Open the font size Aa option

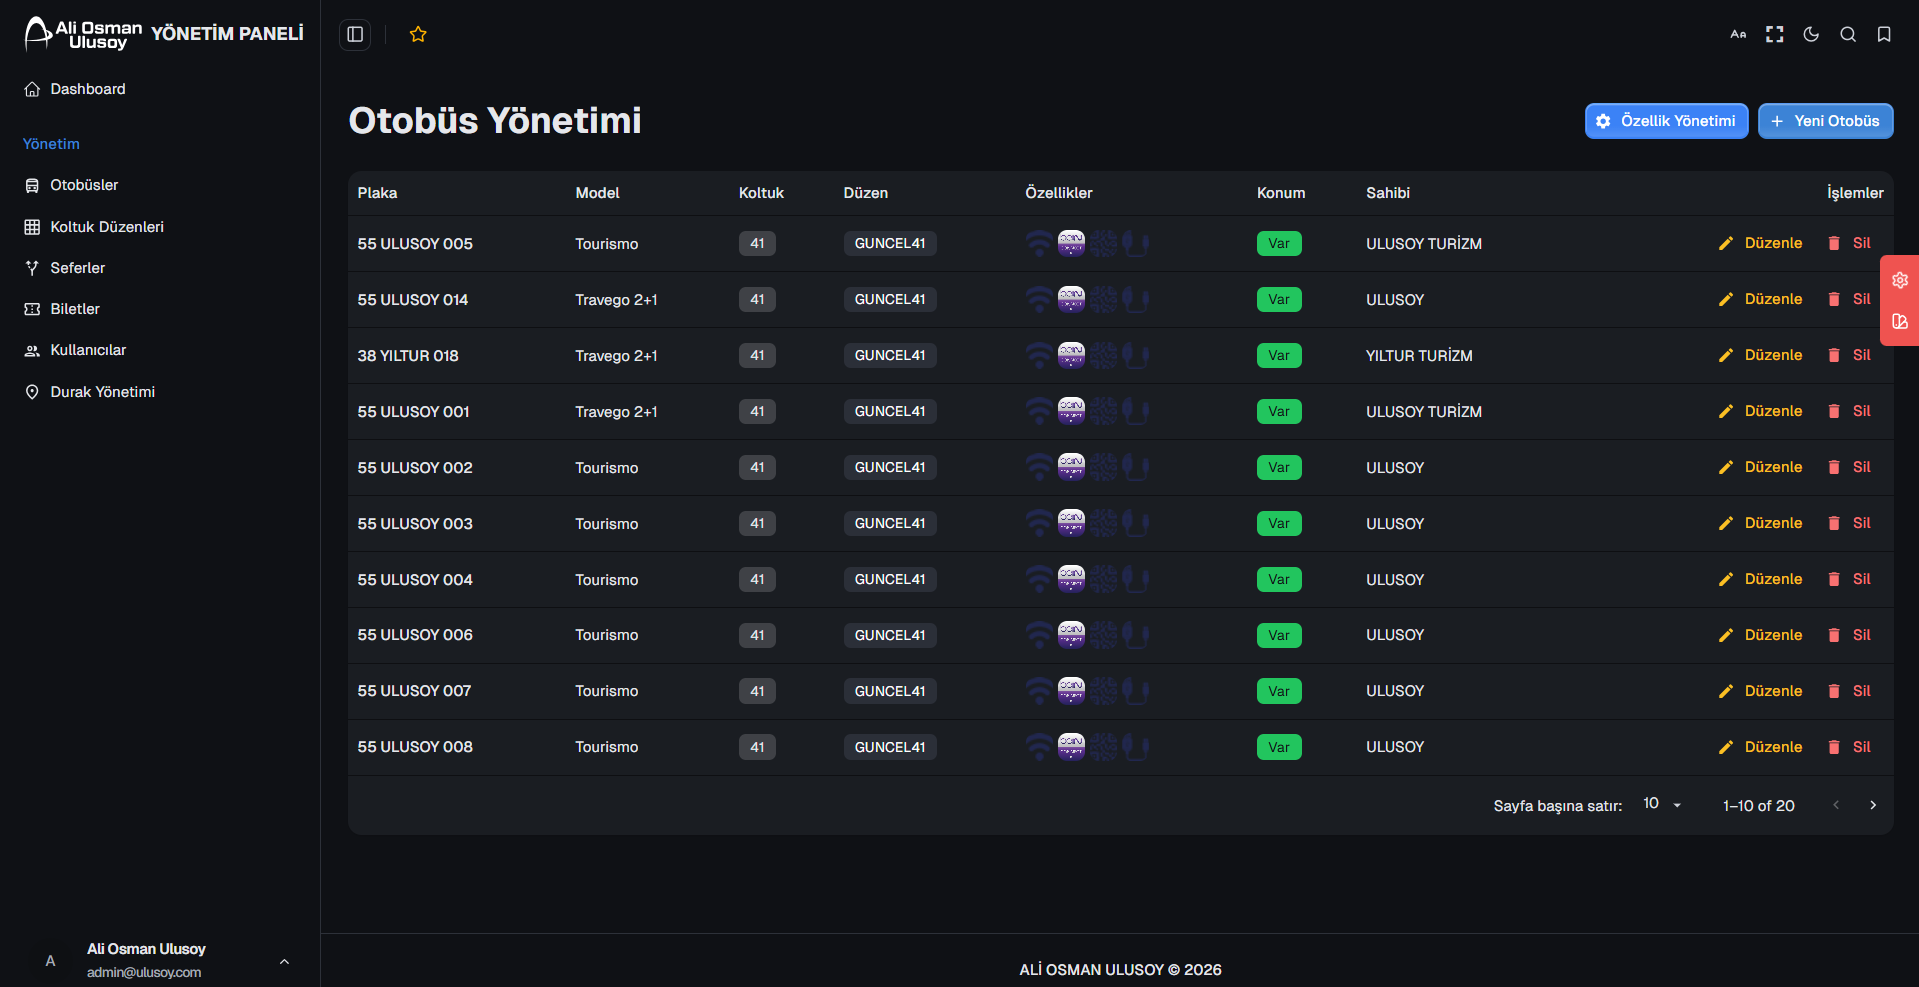[1738, 34]
